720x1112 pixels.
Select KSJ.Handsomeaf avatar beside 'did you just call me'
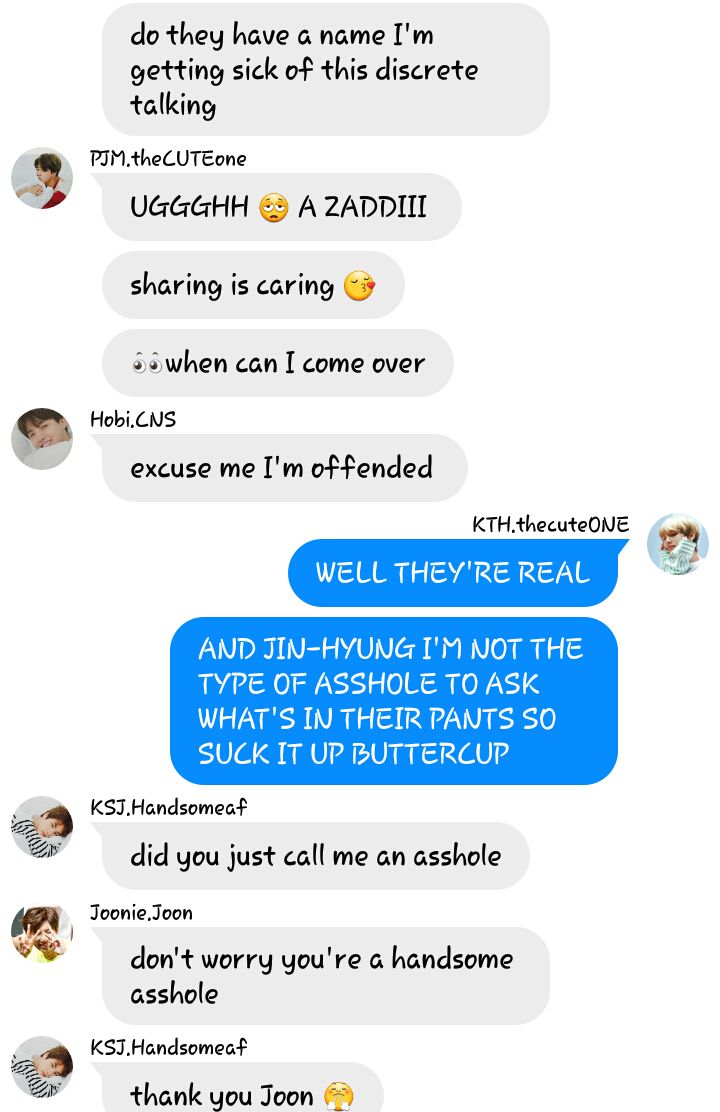tap(42, 827)
